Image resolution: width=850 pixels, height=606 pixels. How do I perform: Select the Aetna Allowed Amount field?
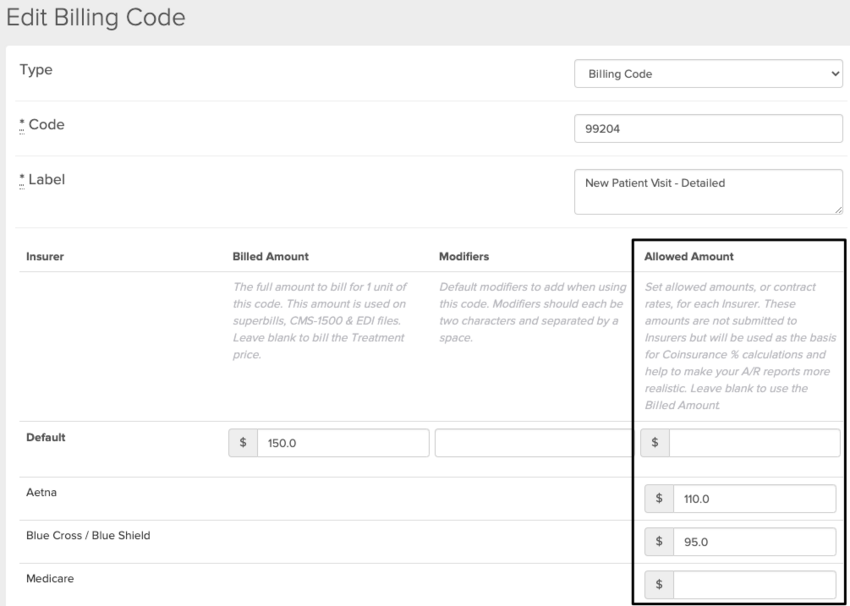coord(754,498)
